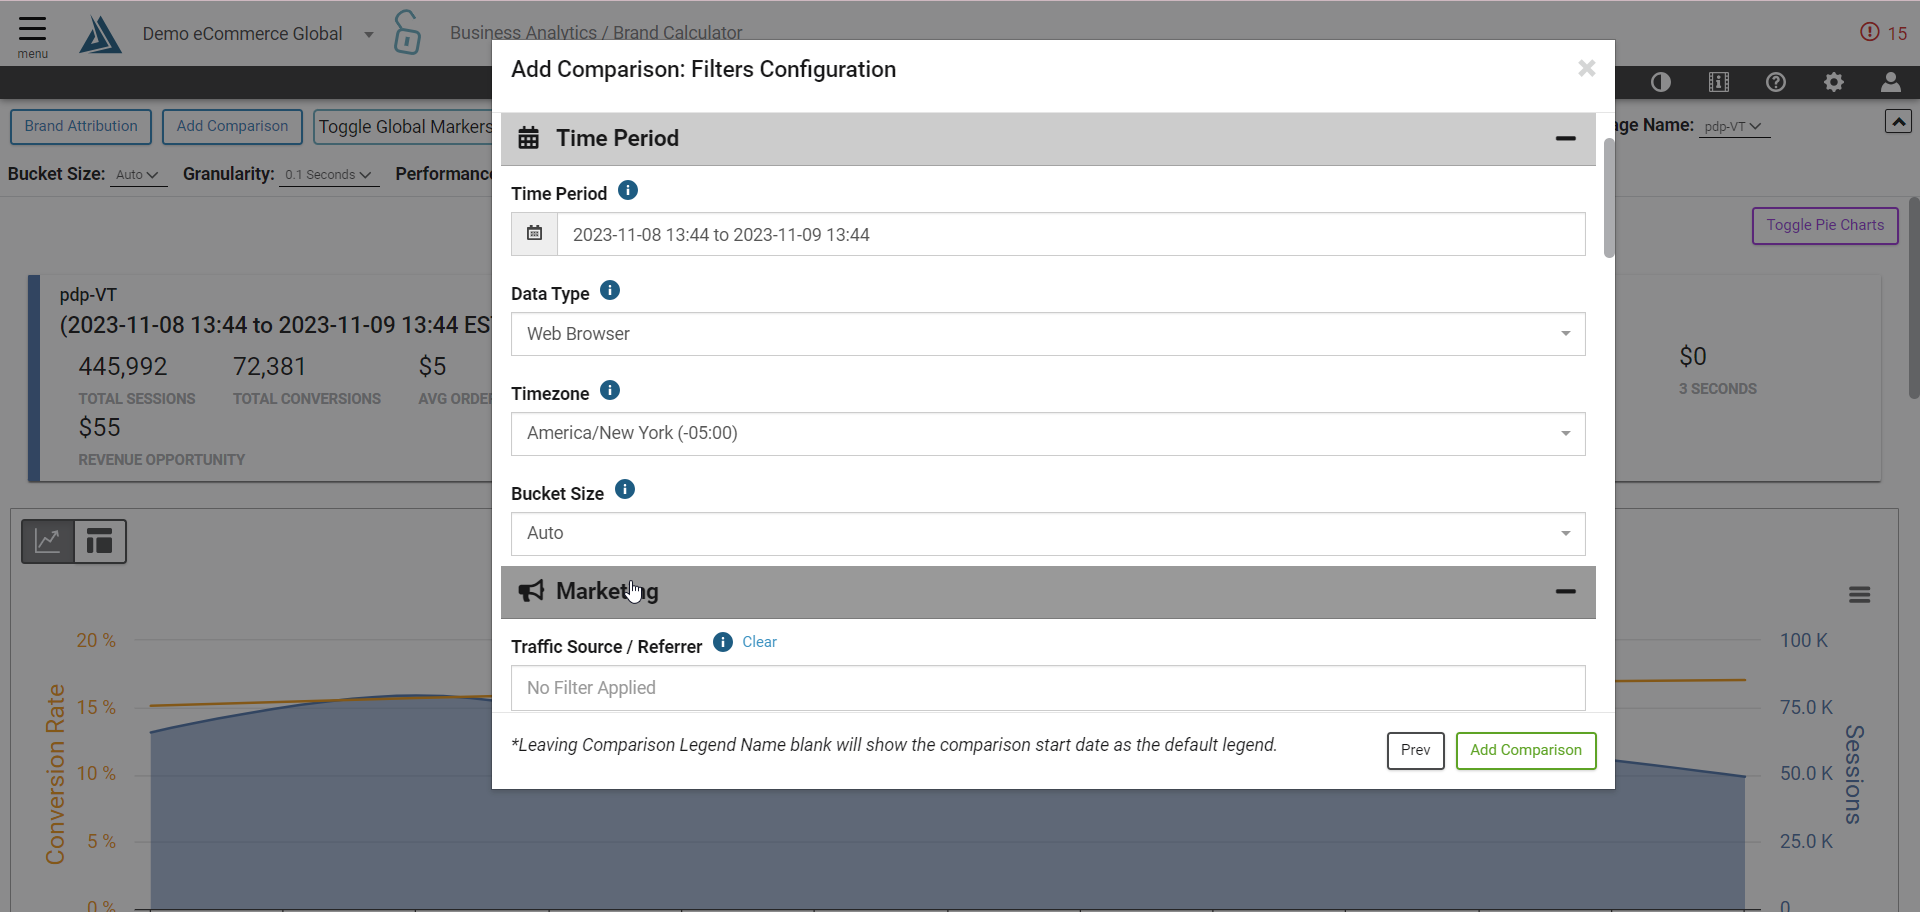Click the green Add Comparison button
The height and width of the screenshot is (912, 1920).
click(x=1525, y=750)
